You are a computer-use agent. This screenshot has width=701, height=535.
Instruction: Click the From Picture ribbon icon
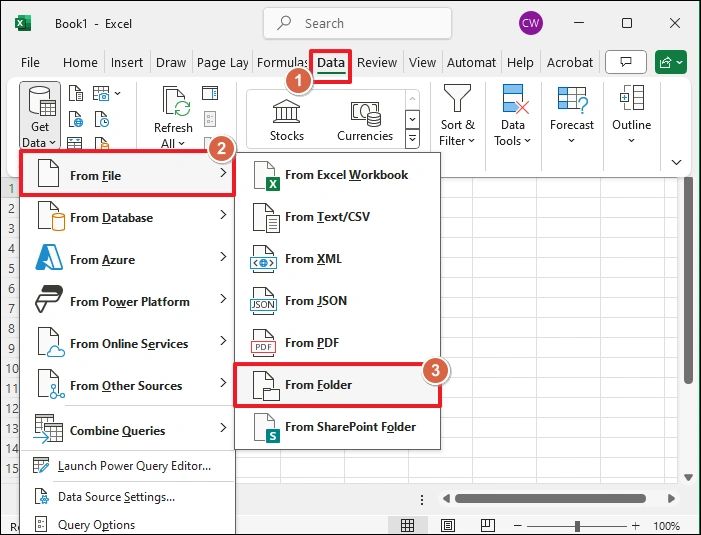click(x=101, y=93)
